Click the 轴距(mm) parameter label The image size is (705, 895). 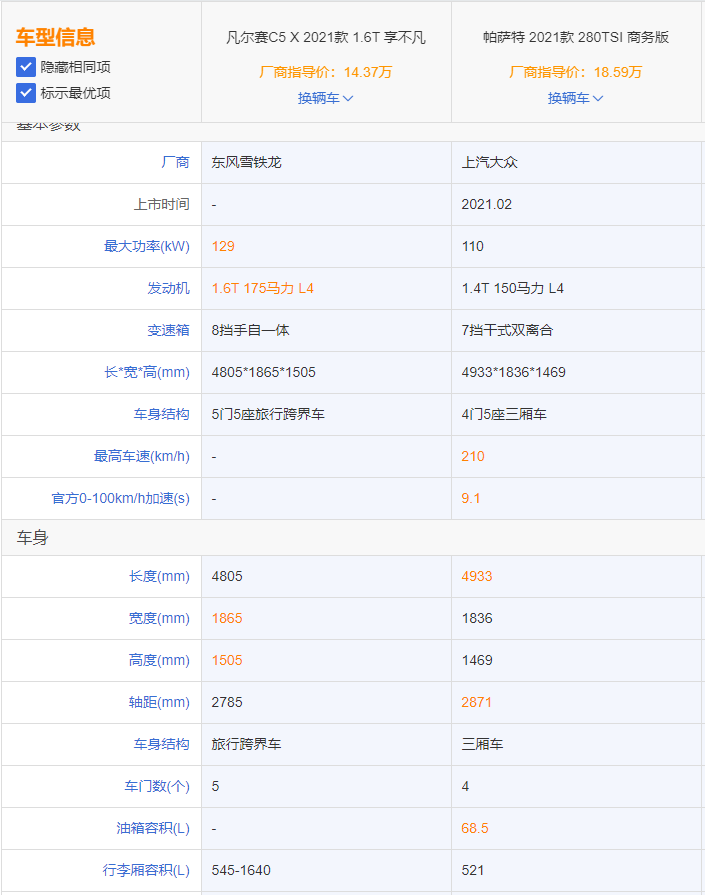coord(159,702)
